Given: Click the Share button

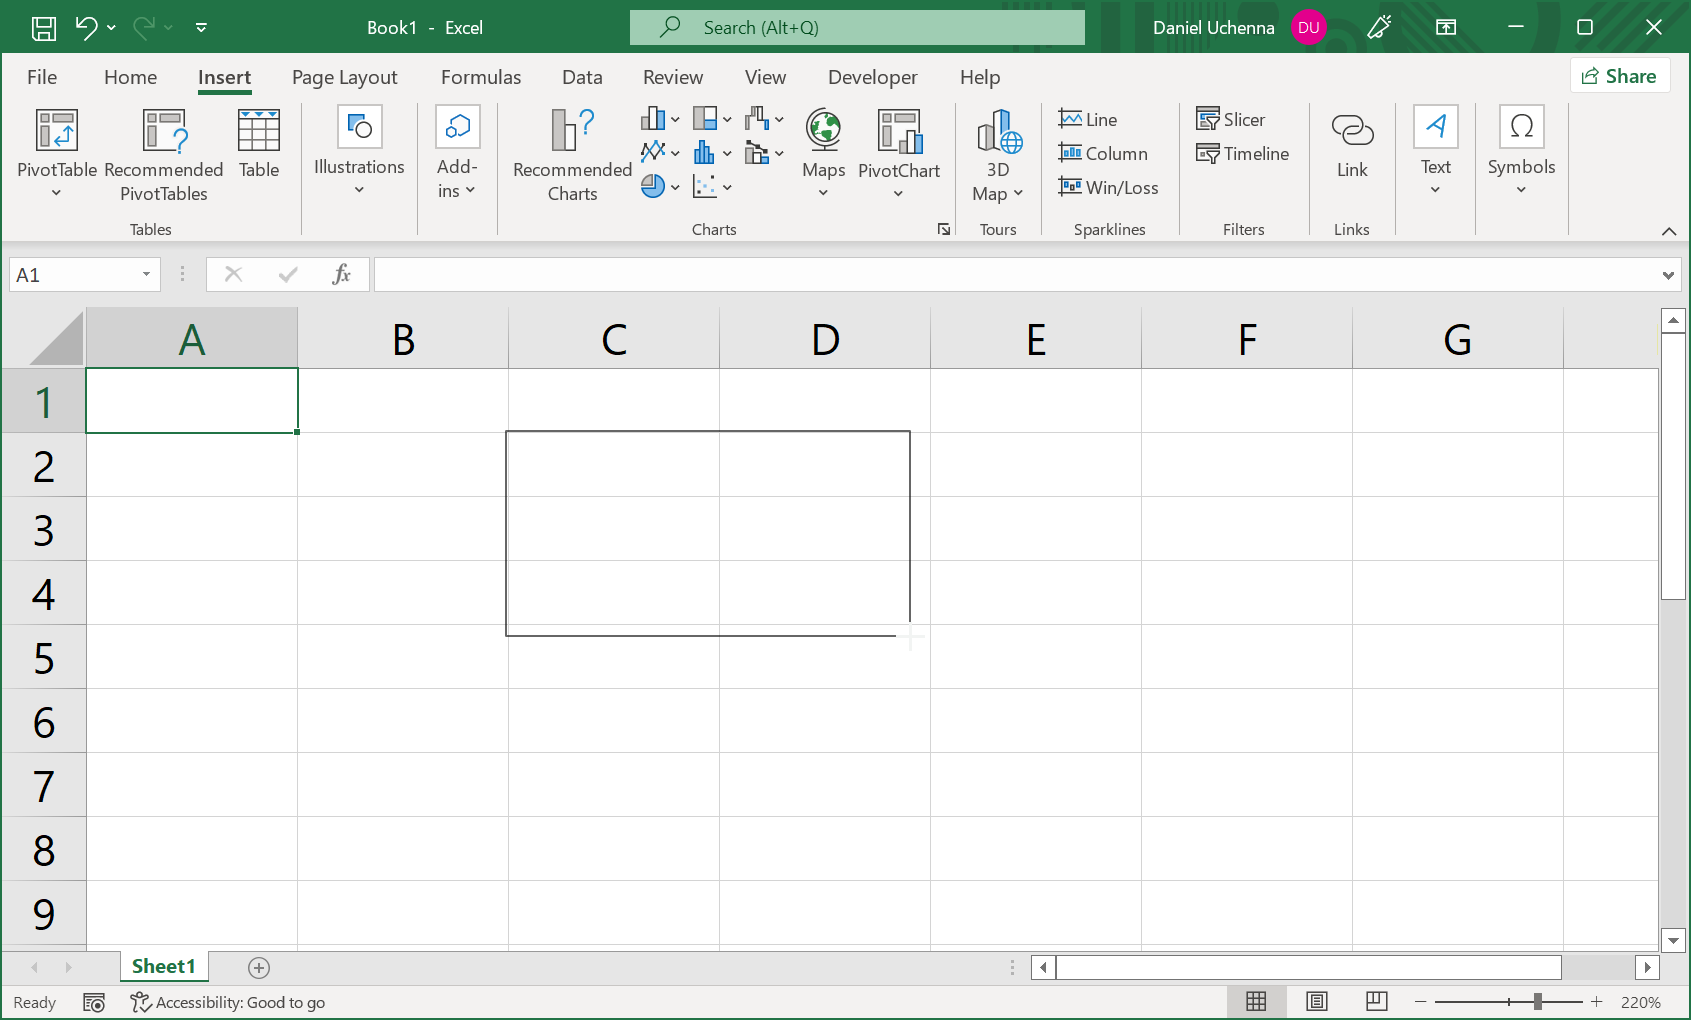Looking at the screenshot, I should (x=1619, y=76).
